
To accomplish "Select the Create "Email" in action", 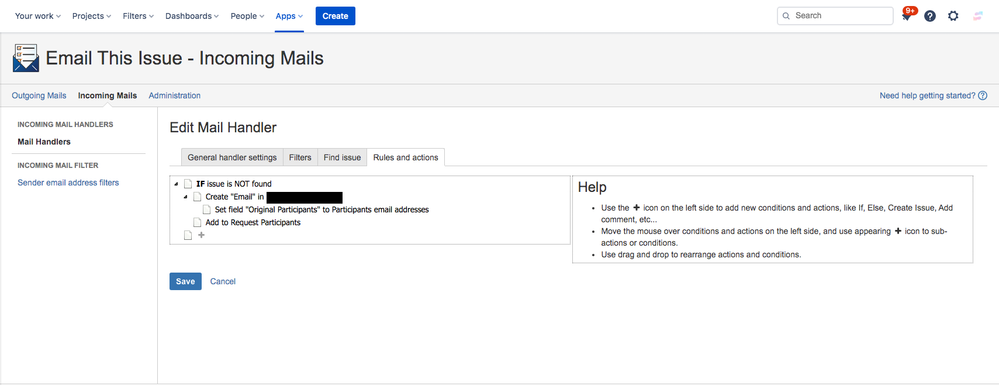I will click(235, 196).
